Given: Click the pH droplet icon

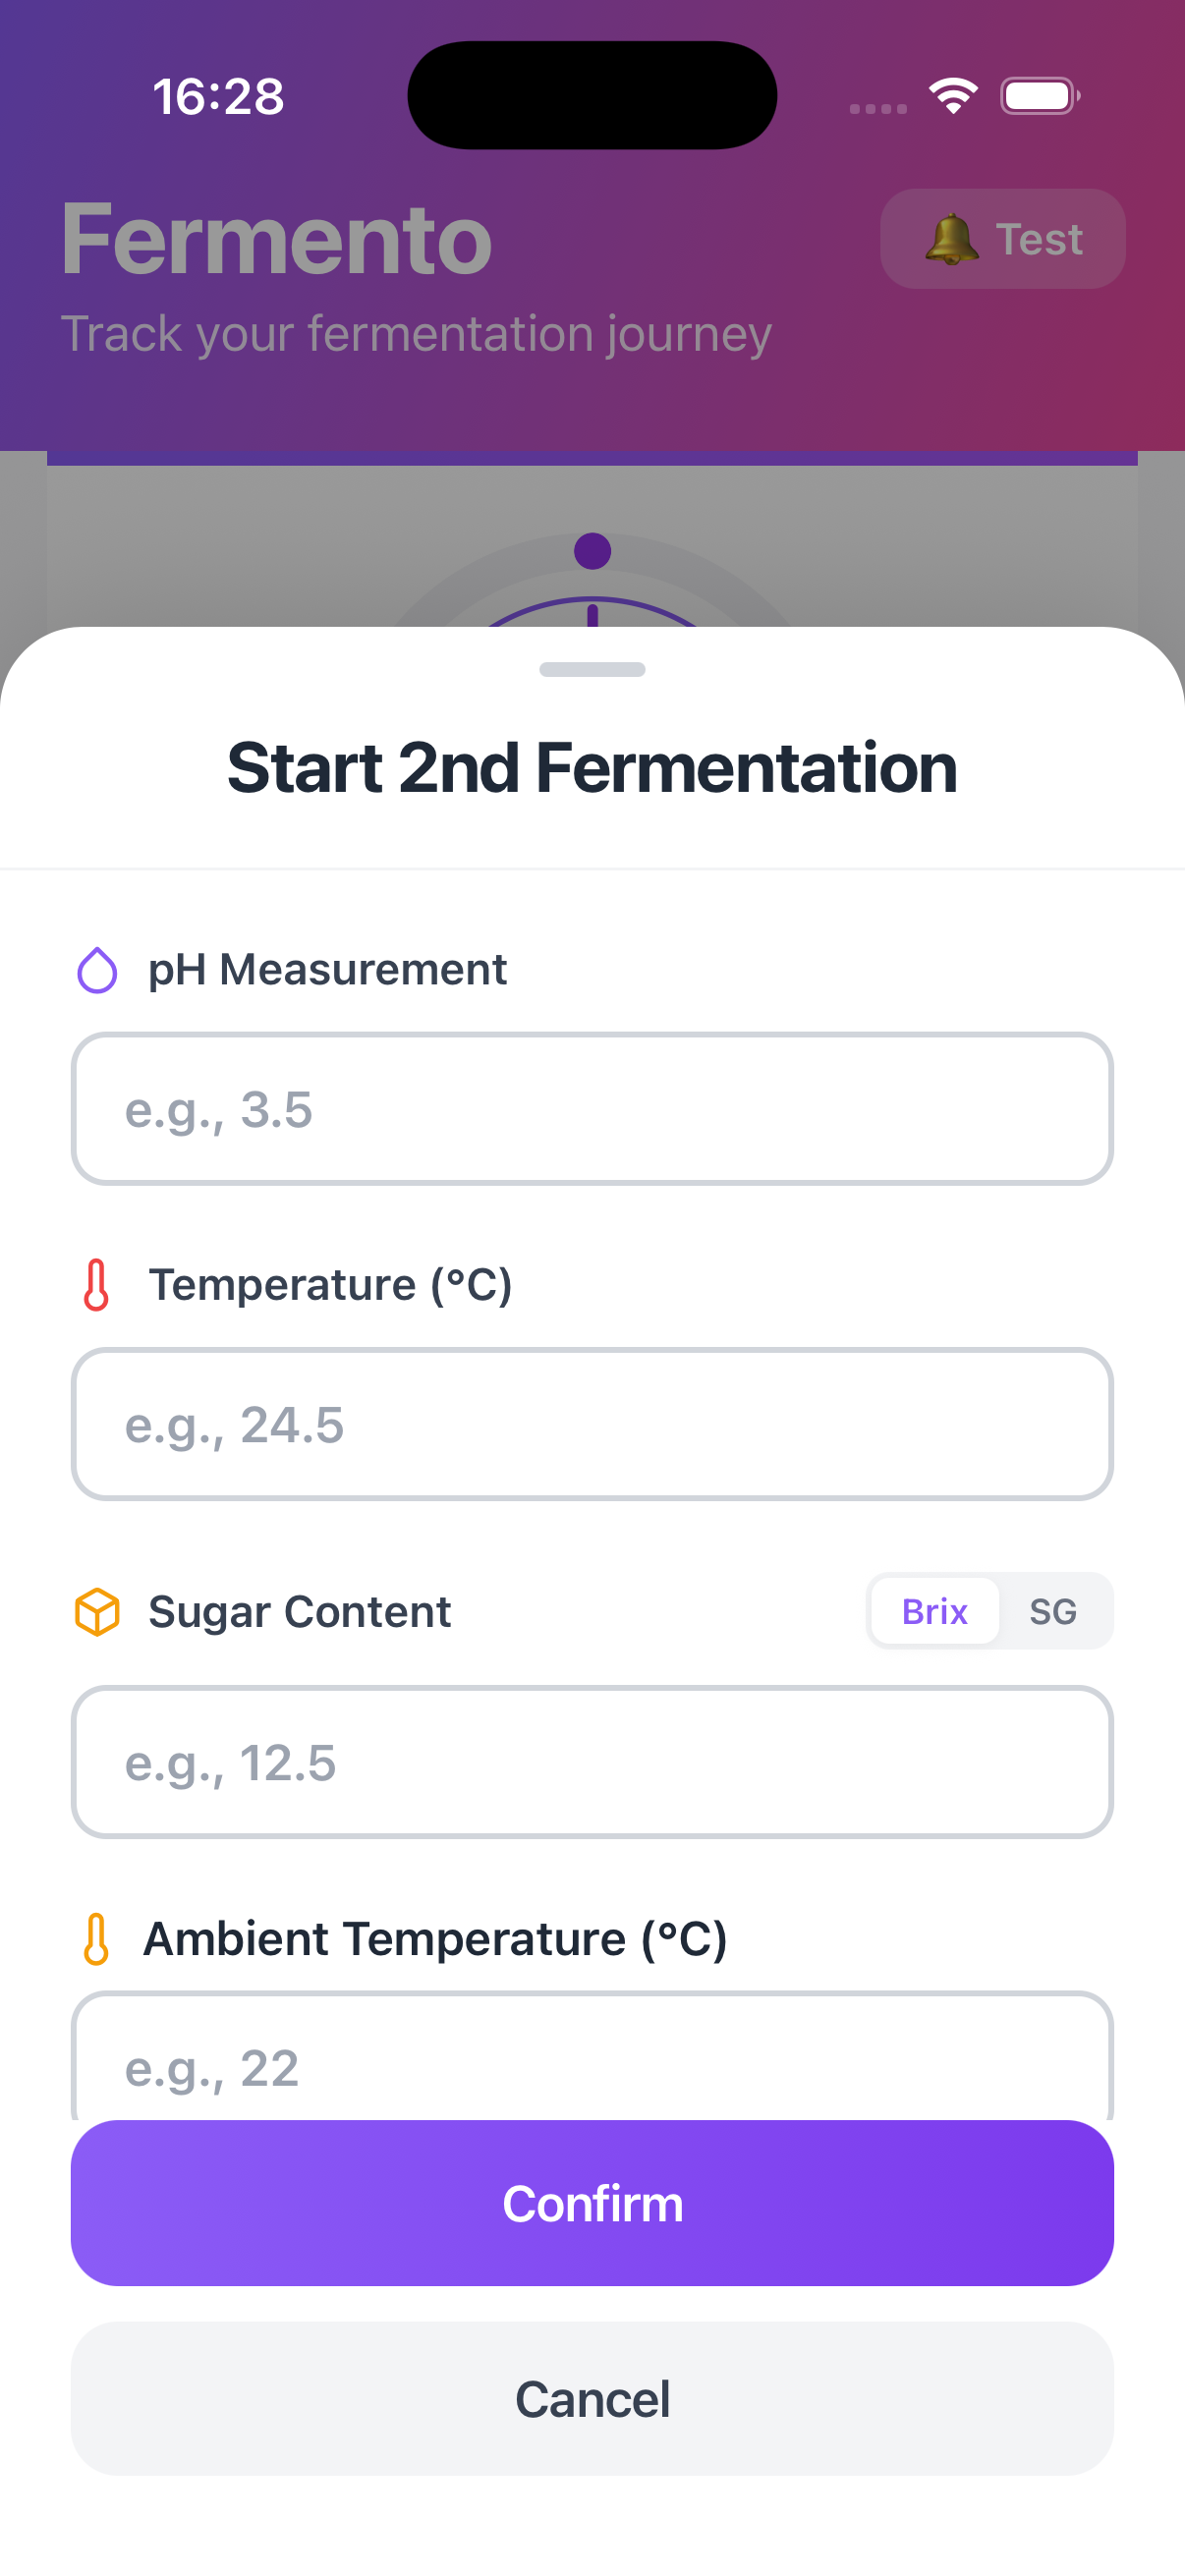Looking at the screenshot, I should point(97,970).
